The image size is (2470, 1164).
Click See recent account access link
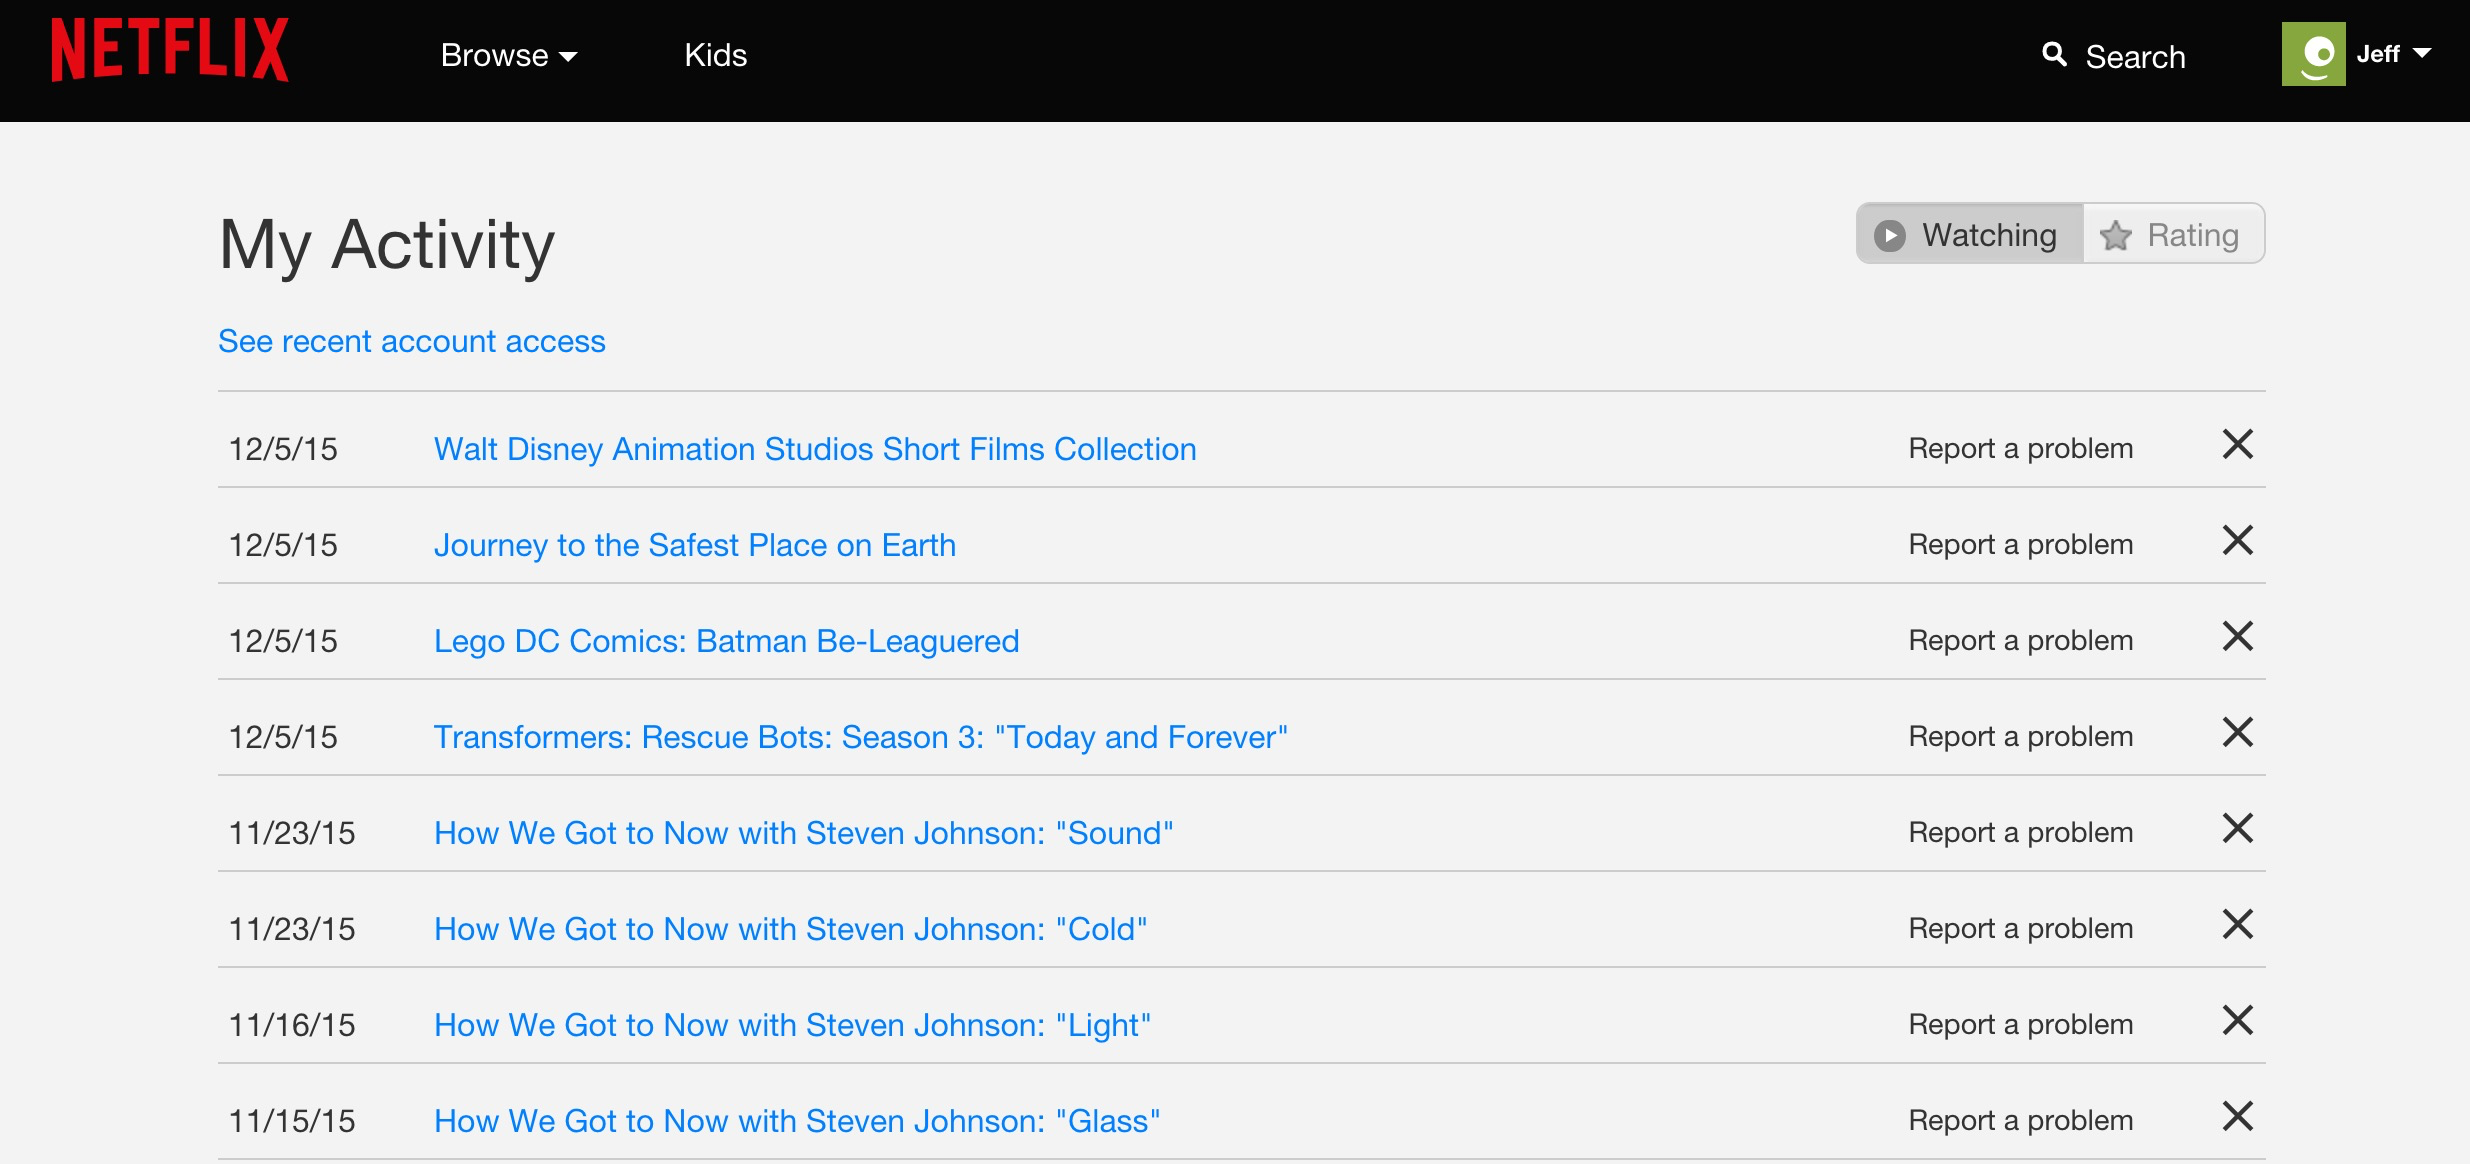tap(413, 340)
